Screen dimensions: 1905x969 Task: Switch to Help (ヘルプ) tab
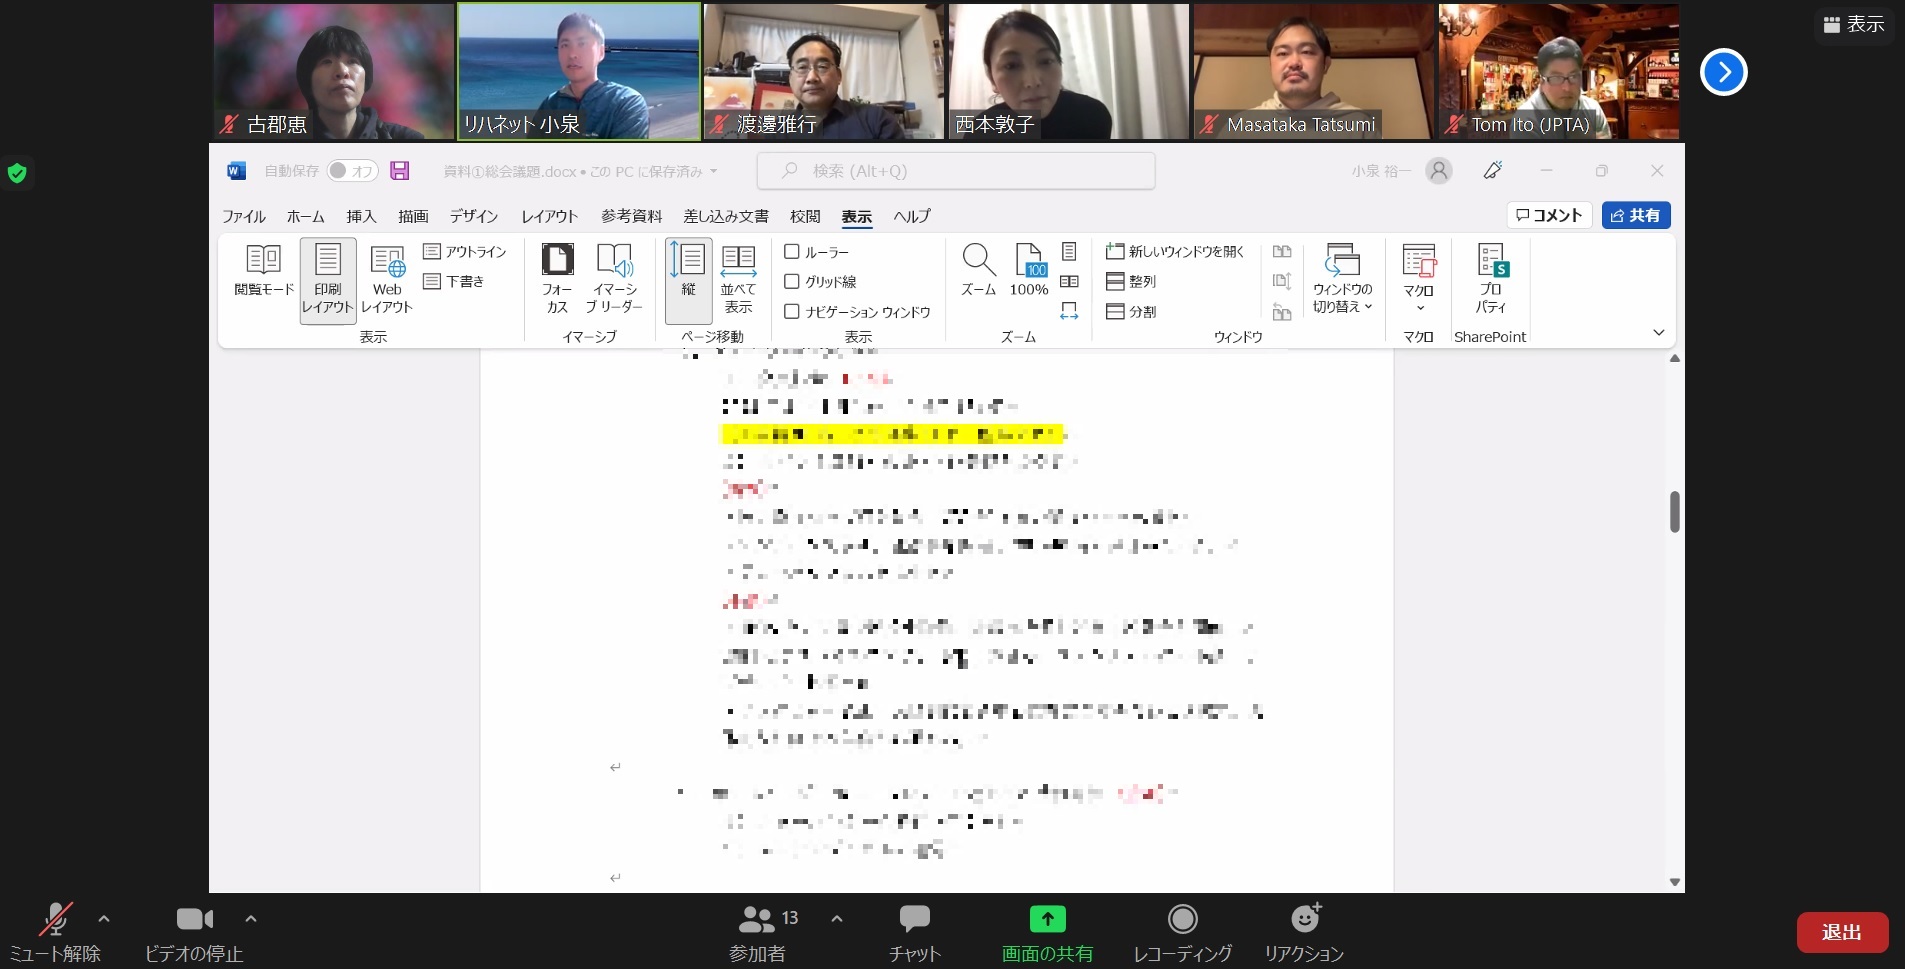point(912,216)
